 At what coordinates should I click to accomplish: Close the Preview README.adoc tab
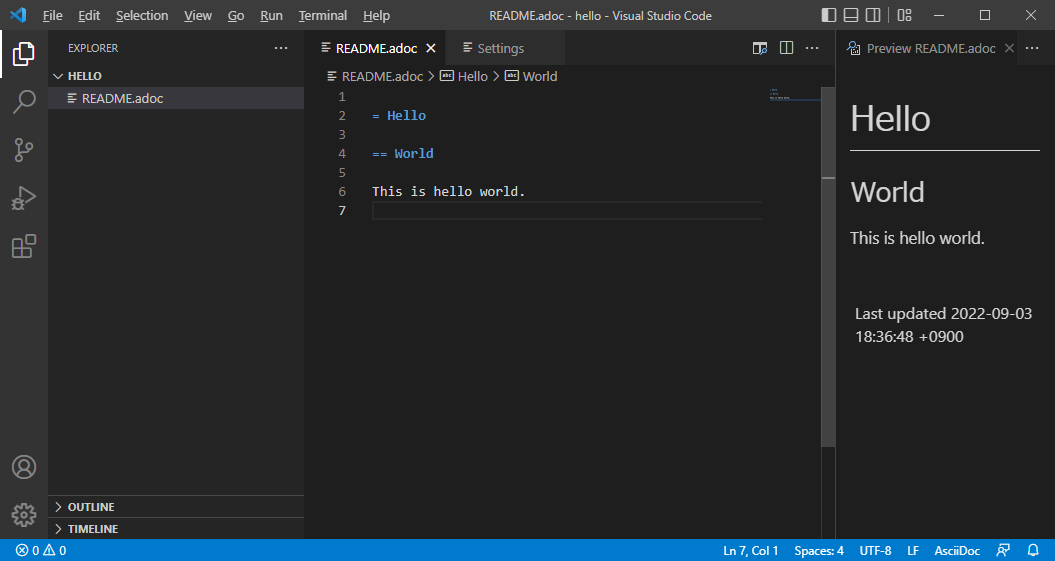pyautogui.click(x=1009, y=48)
